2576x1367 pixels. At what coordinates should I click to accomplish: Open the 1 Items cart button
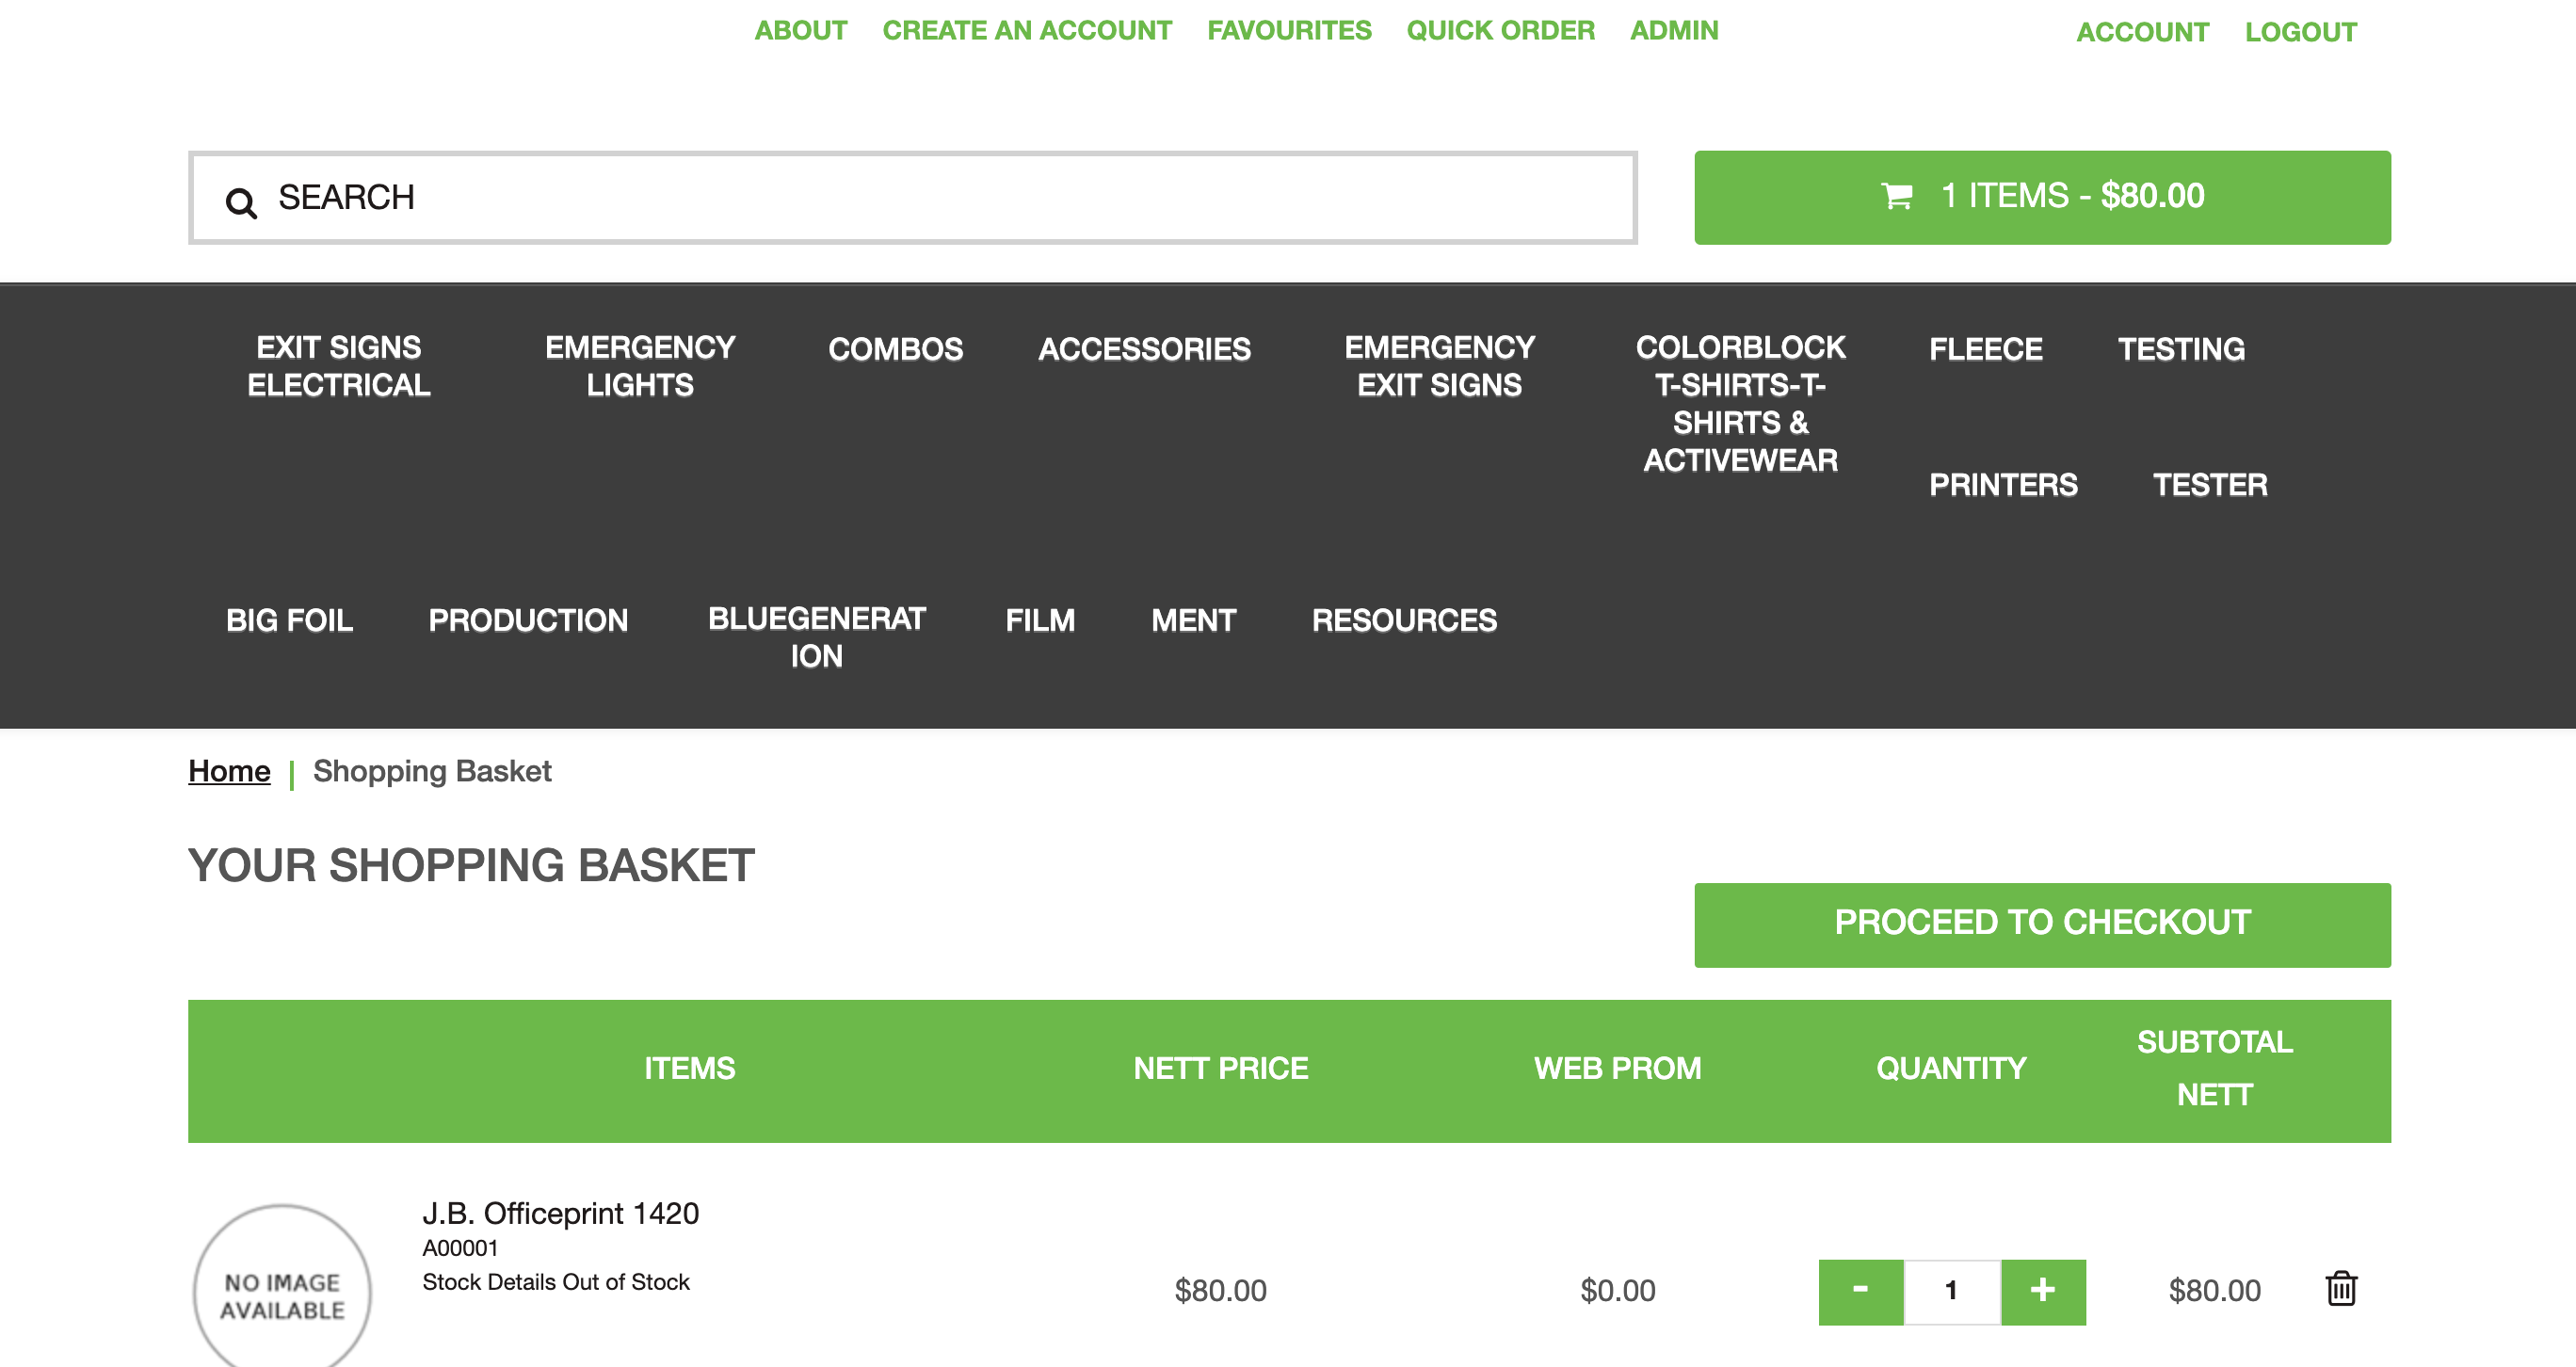click(x=2042, y=197)
